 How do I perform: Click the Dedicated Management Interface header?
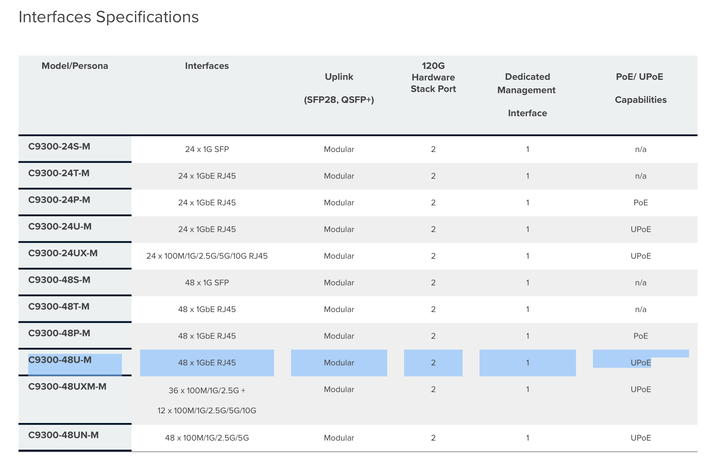tap(527, 94)
